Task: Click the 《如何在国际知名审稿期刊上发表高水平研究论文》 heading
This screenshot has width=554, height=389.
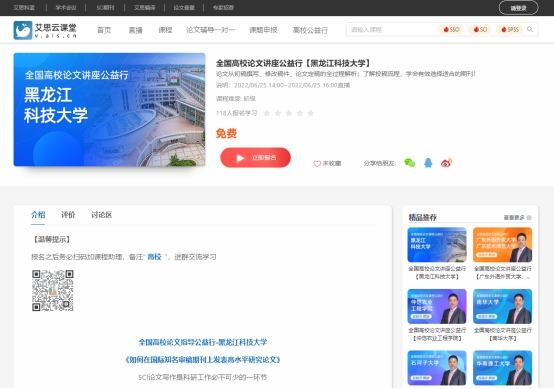Action: click(x=203, y=360)
